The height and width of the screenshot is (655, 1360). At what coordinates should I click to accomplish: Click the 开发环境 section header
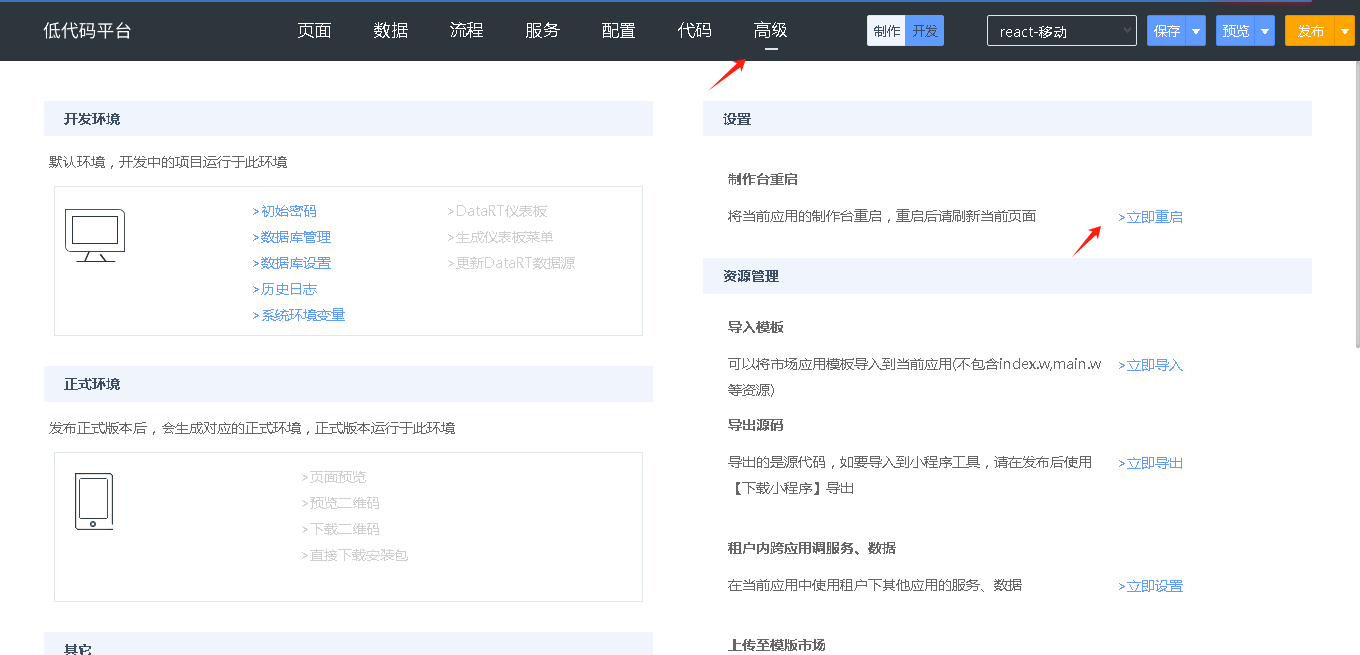pyautogui.click(x=348, y=119)
